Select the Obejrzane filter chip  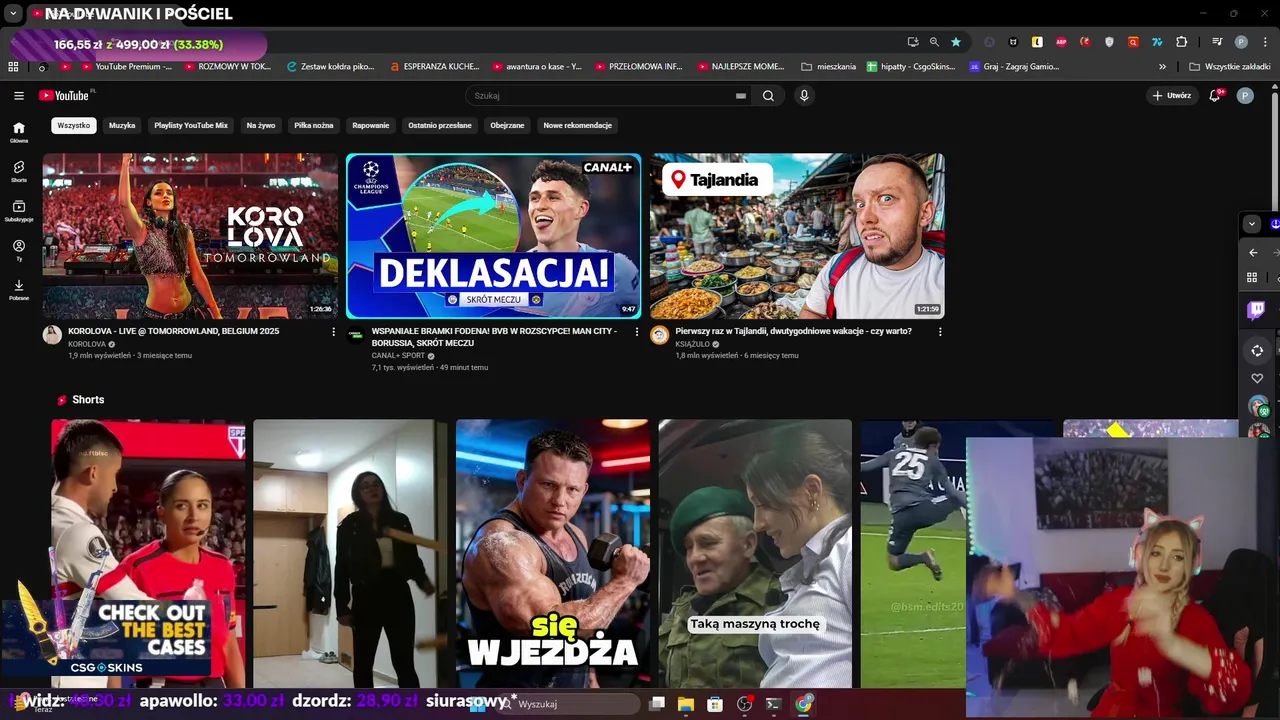click(x=507, y=126)
